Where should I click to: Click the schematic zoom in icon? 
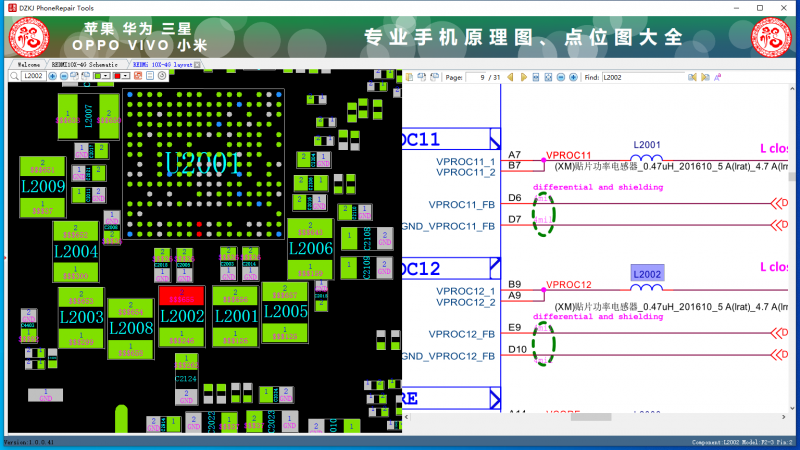coord(573,77)
